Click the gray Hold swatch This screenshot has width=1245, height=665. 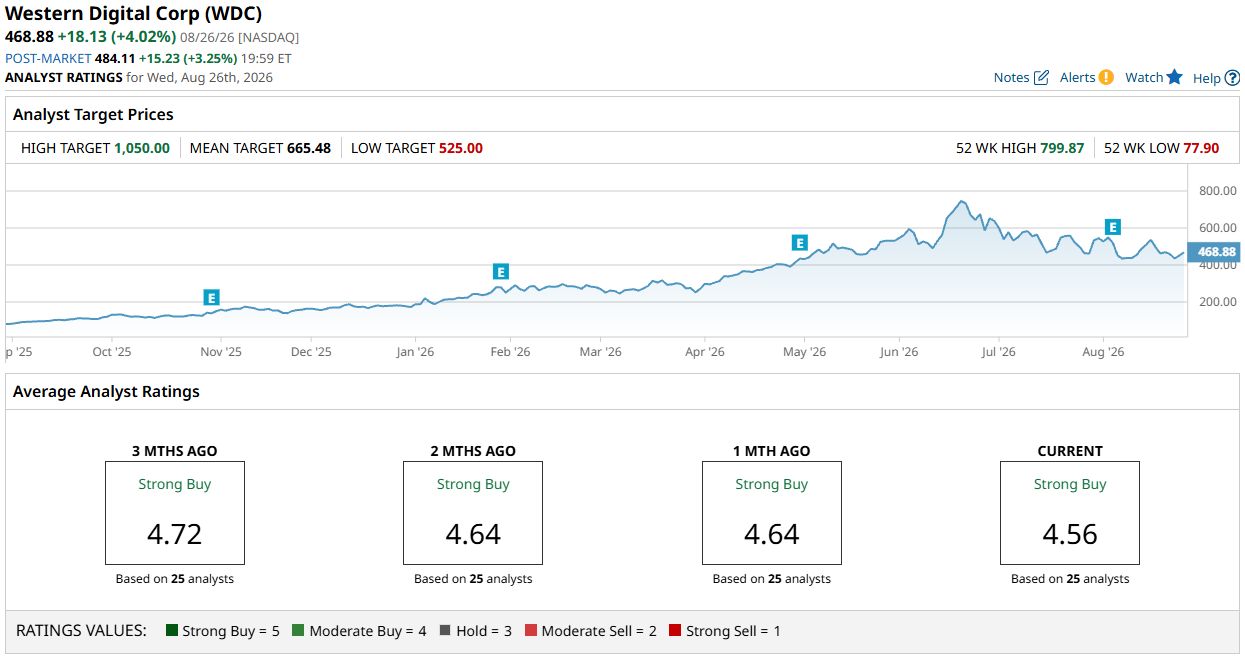[445, 631]
